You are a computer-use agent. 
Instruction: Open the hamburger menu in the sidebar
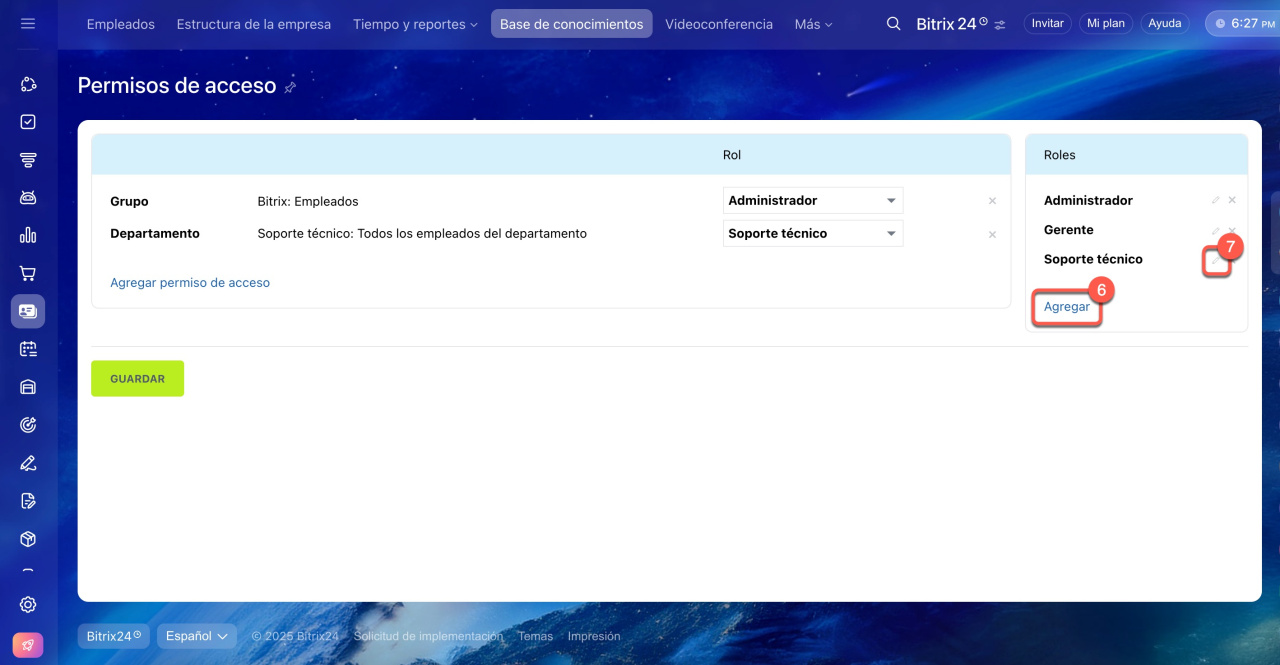(x=28, y=23)
